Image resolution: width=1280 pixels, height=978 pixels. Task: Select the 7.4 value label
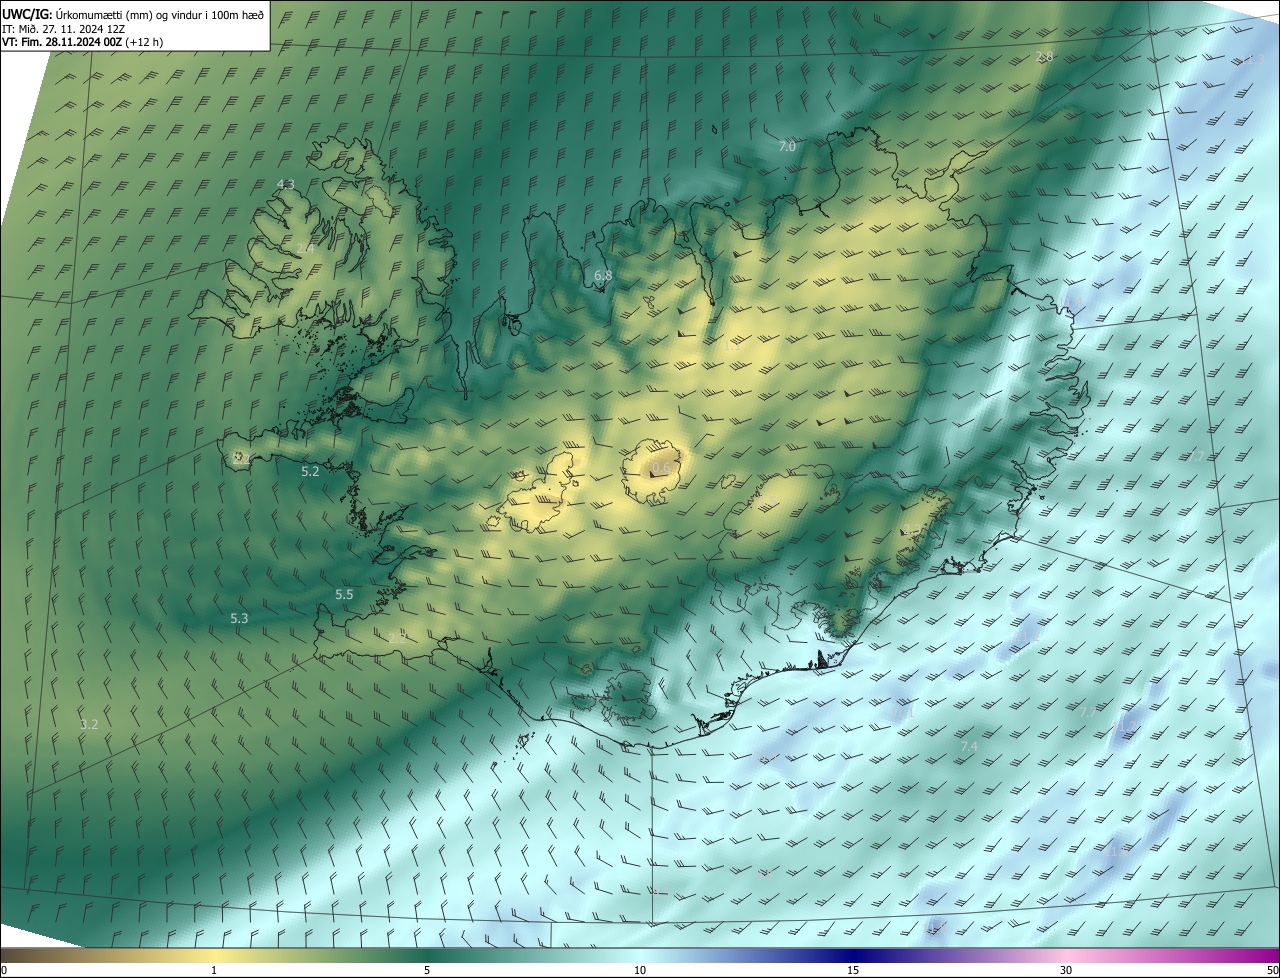969,747
